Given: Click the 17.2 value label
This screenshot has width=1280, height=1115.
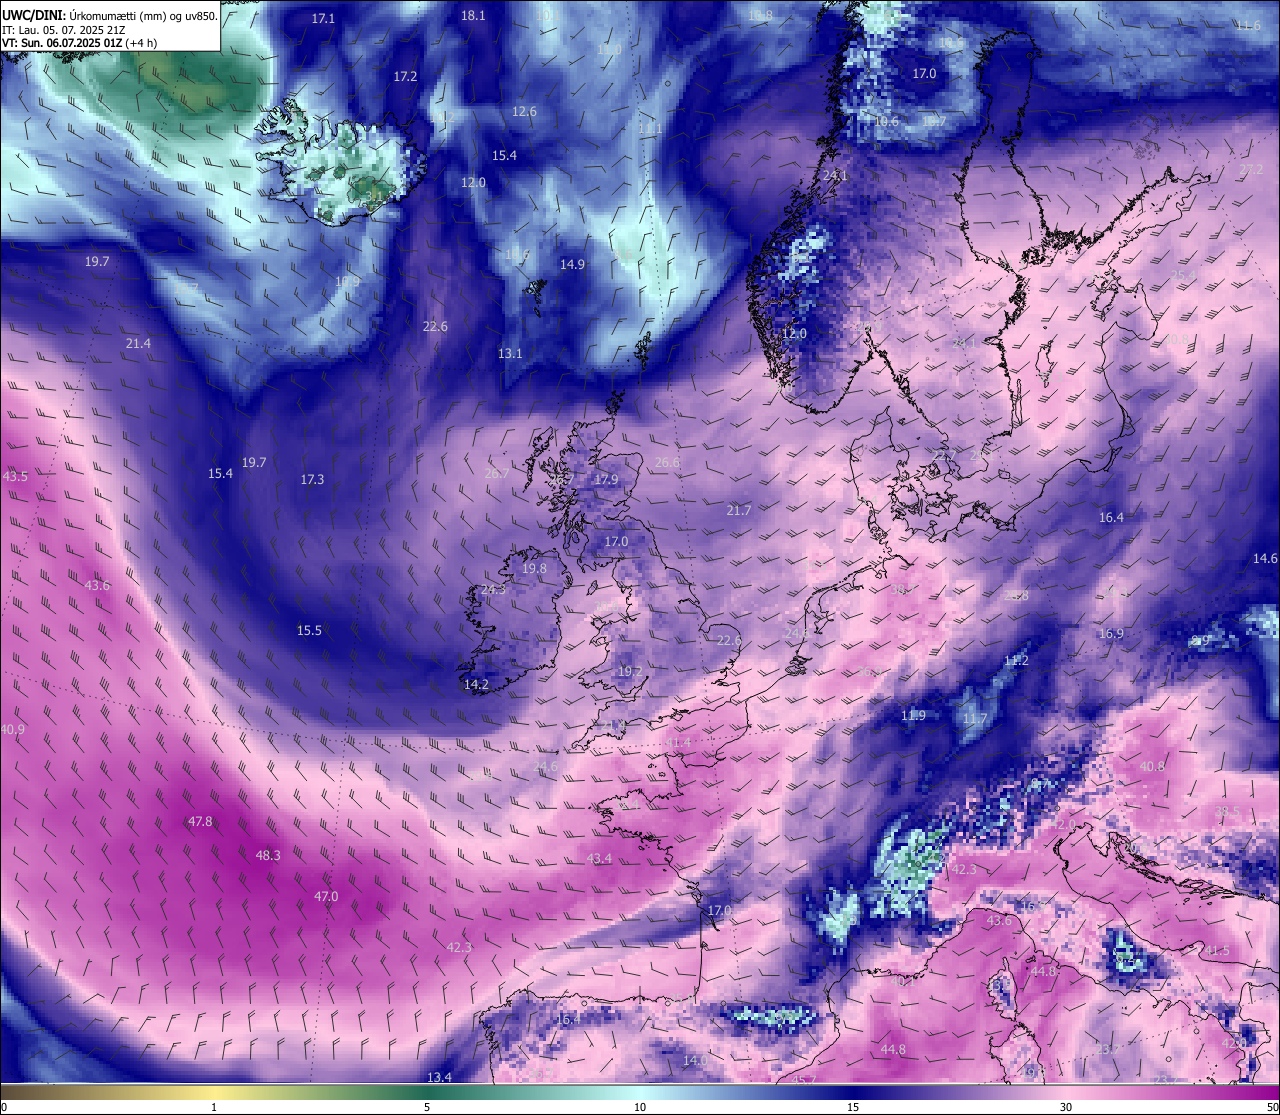Looking at the screenshot, I should point(405,76).
